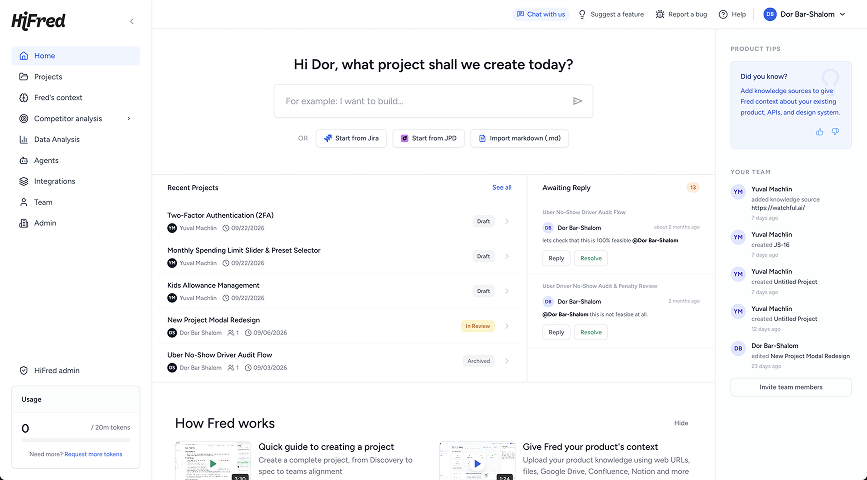Click Yuval Machlin avatar for JS-16 activity

[x=738, y=237]
